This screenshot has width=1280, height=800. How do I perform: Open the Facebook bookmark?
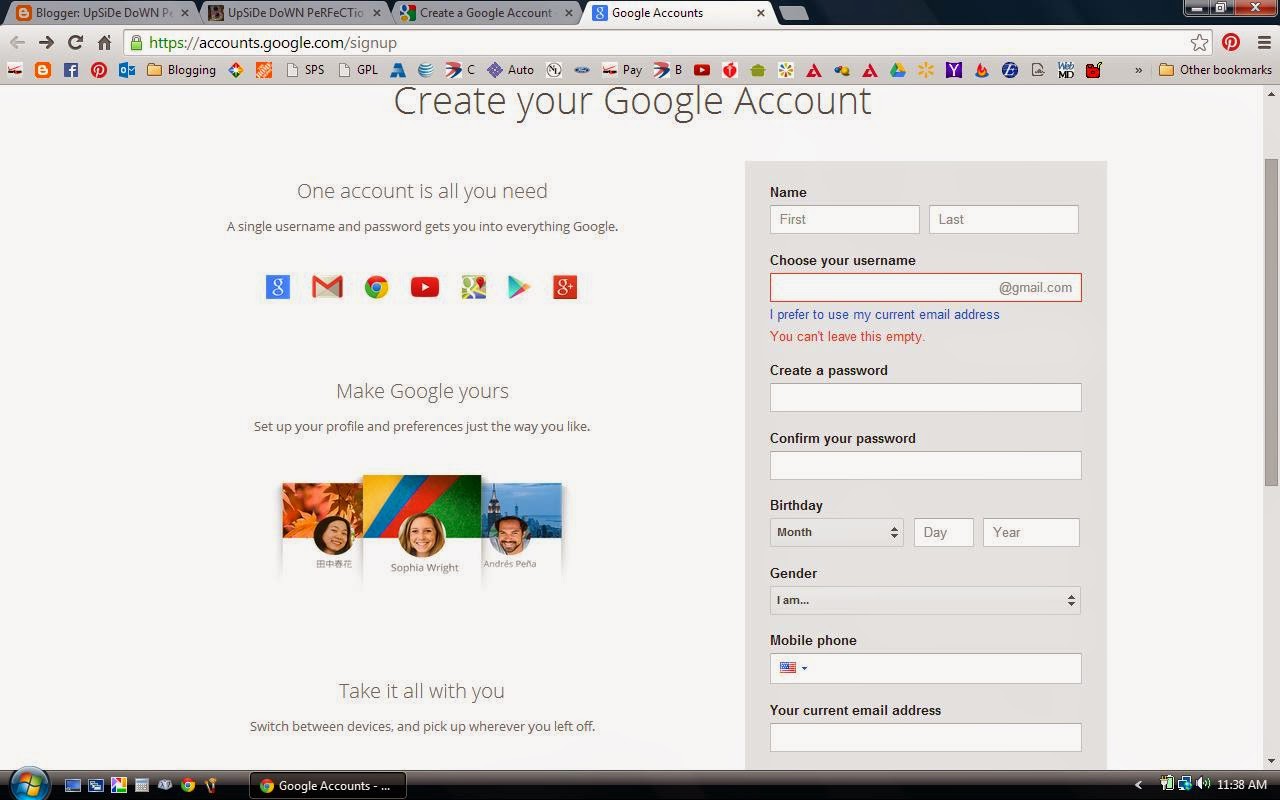tap(70, 70)
